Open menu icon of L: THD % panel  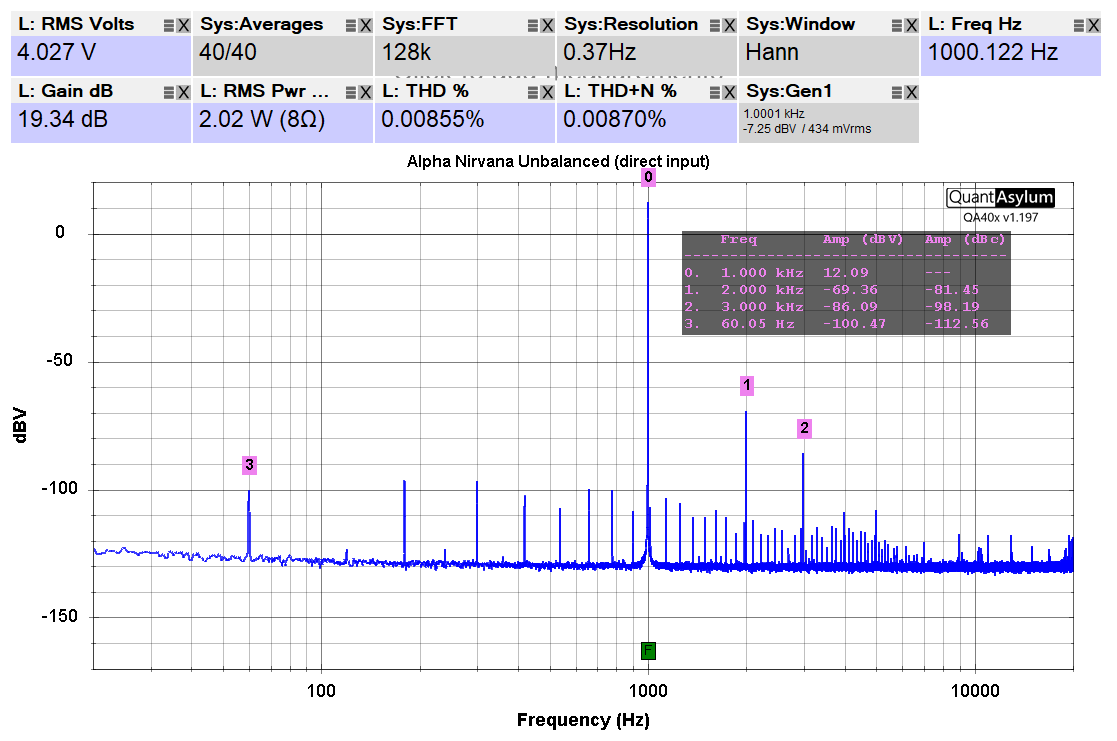pos(533,93)
